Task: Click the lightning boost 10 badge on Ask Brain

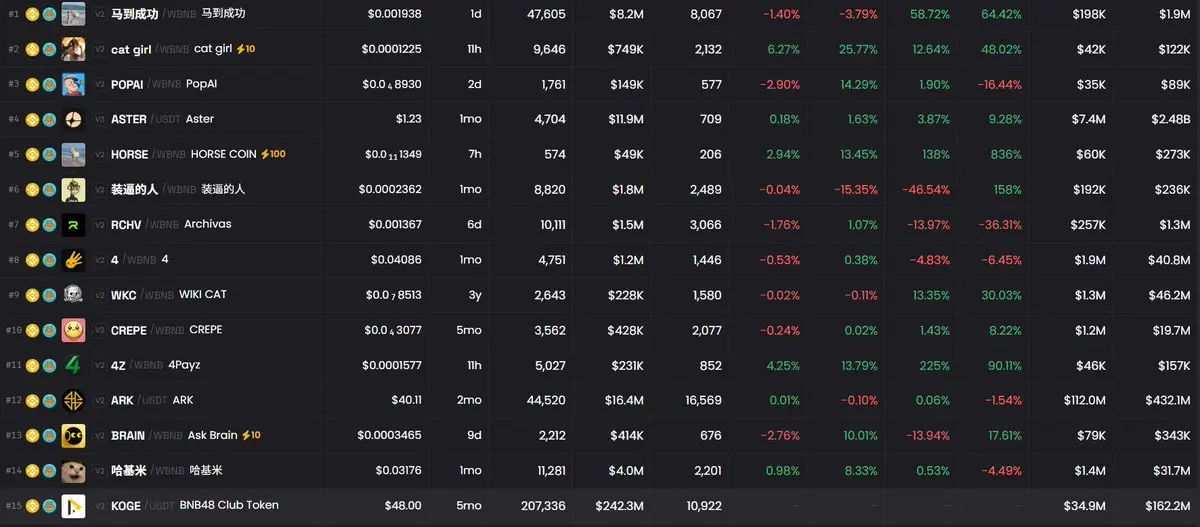Action: [x=250, y=436]
